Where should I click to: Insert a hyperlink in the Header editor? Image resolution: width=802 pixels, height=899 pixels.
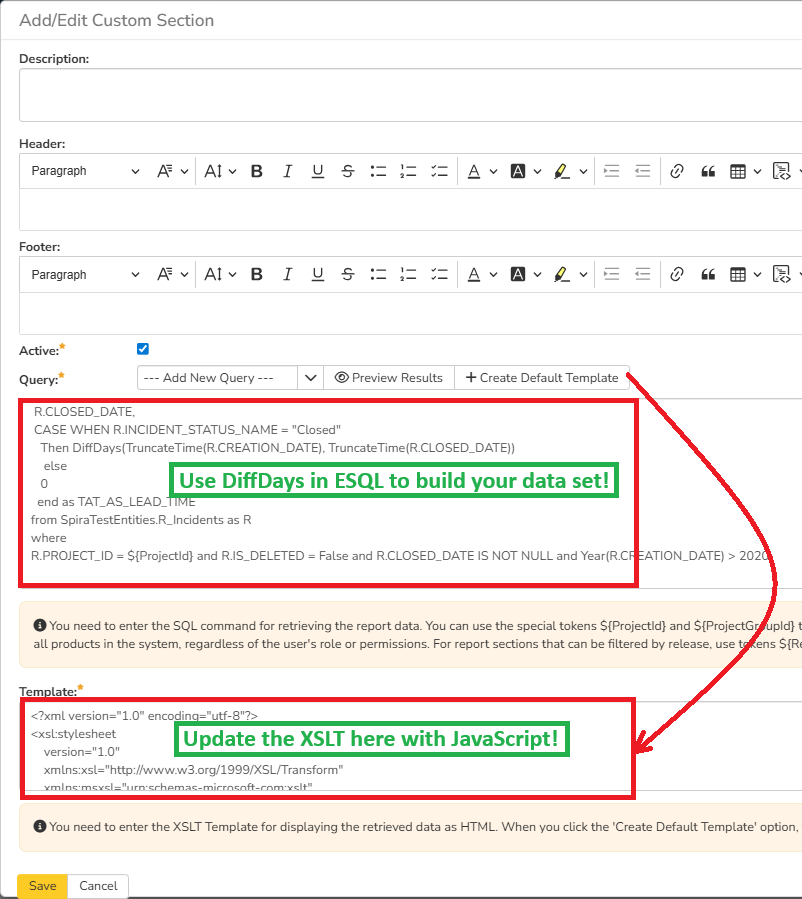[676, 170]
